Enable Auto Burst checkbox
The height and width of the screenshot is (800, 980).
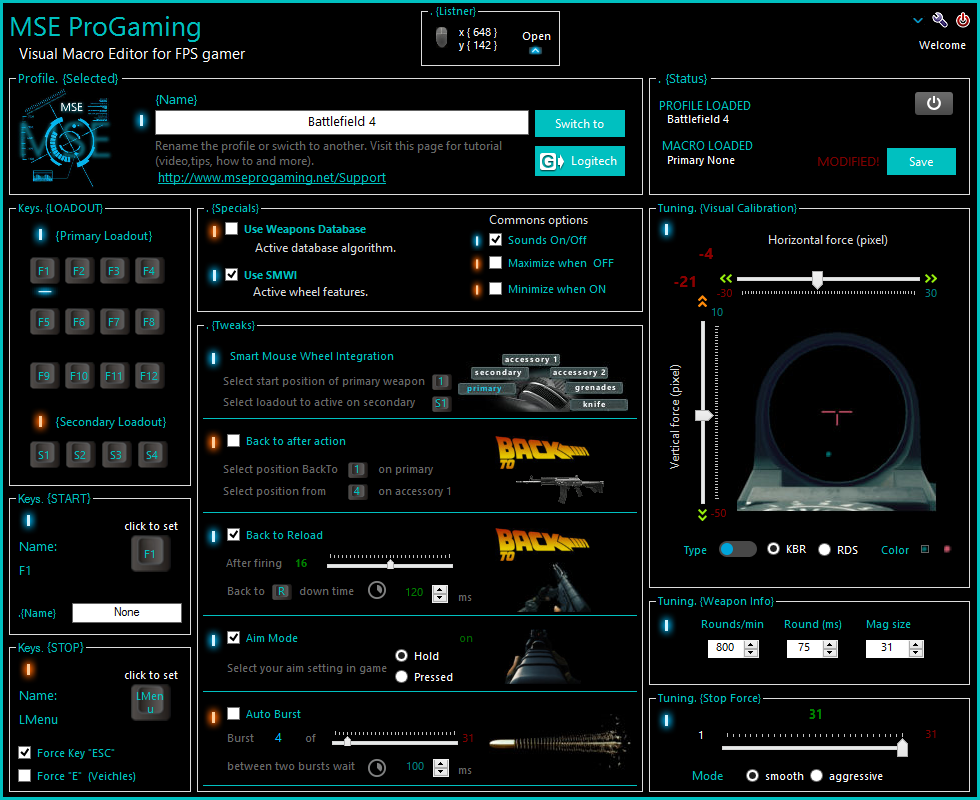click(x=234, y=713)
